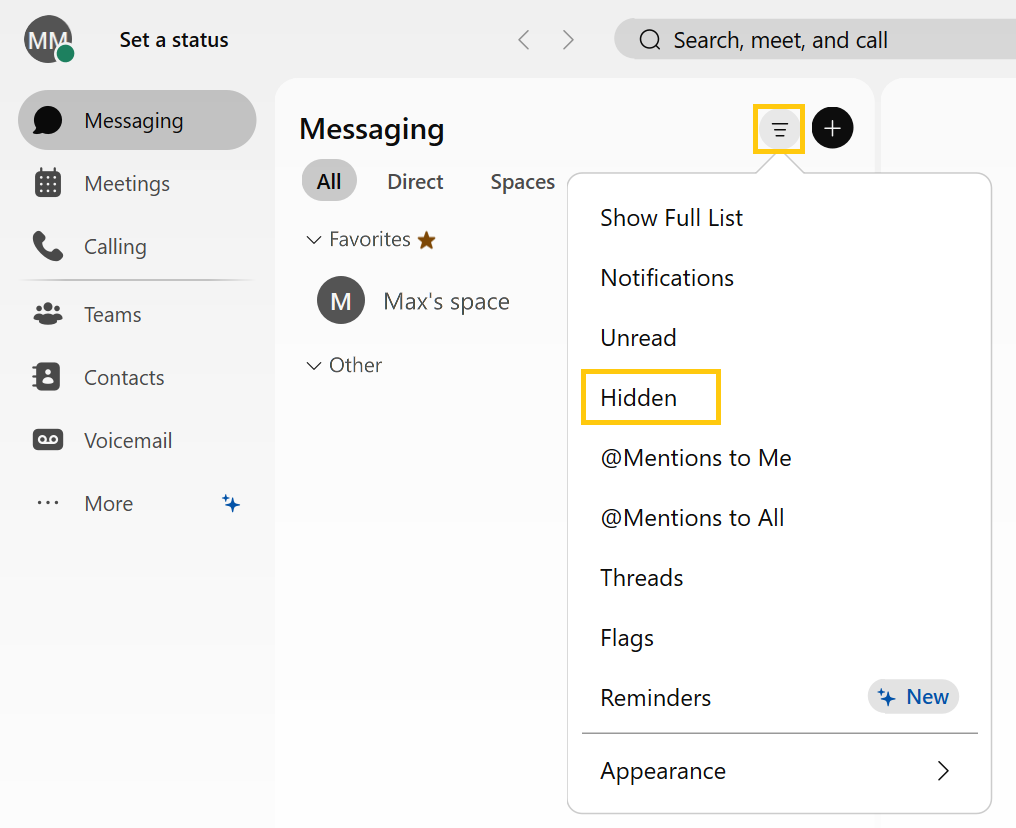Switch to the Spaces tab
Image resolution: width=1016 pixels, height=828 pixels.
(x=522, y=181)
